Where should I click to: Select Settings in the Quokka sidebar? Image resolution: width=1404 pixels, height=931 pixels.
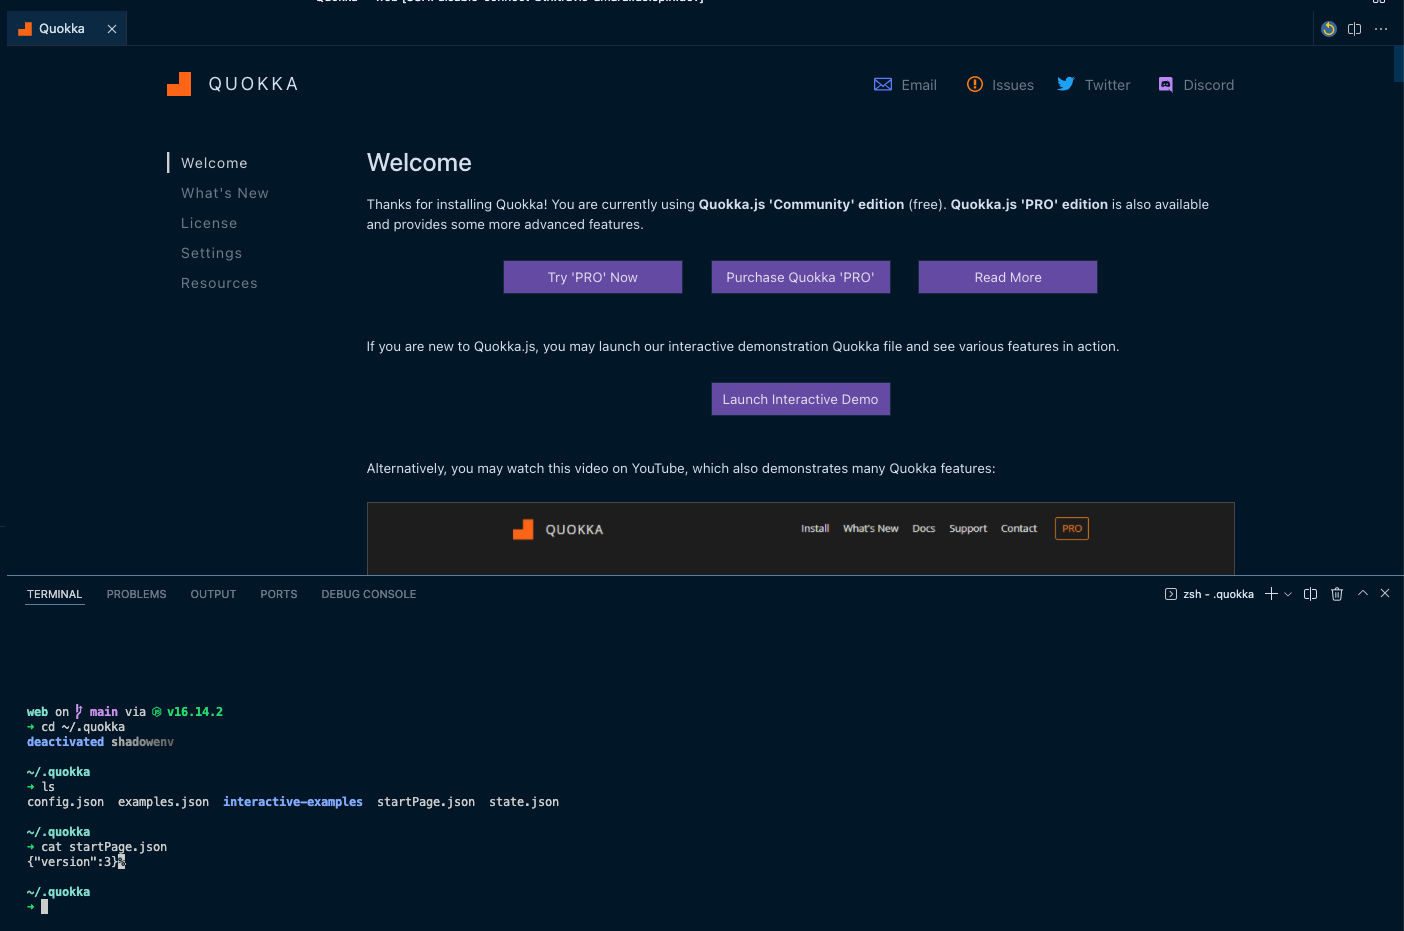(211, 253)
